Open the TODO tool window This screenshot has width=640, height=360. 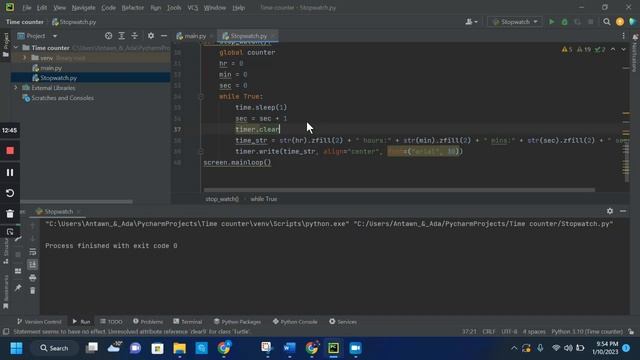[111, 322]
